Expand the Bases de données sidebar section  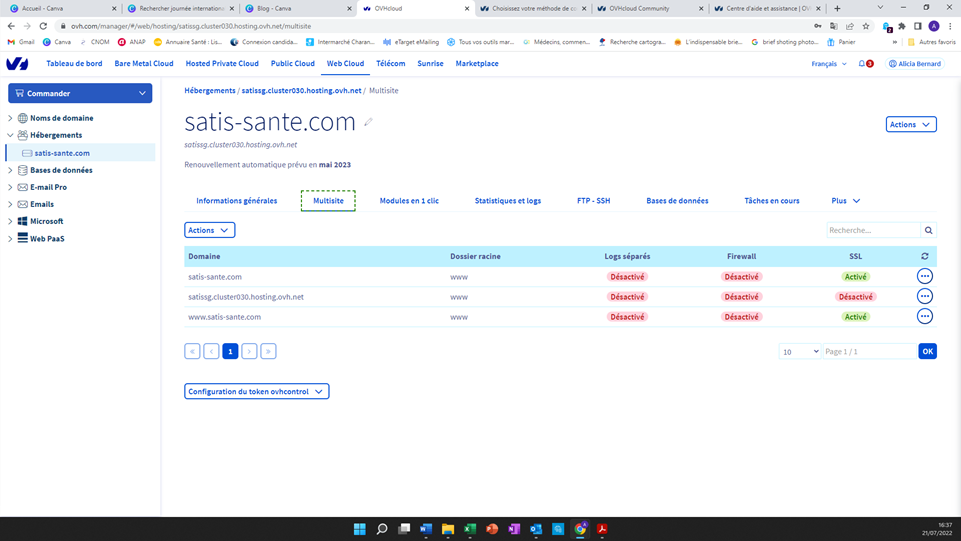[x=10, y=170]
